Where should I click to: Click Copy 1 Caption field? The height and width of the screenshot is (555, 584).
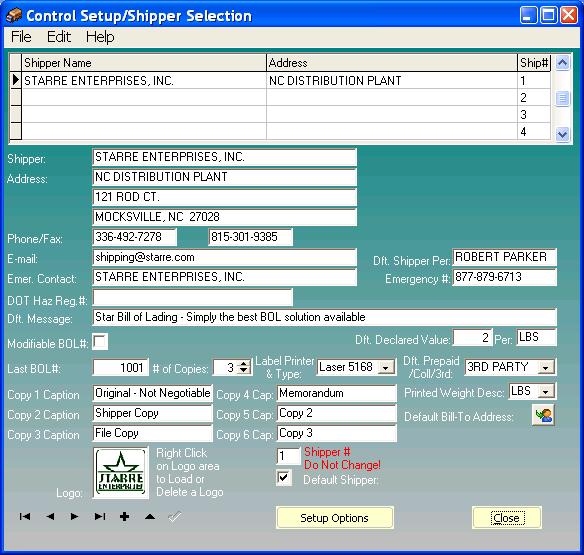coord(152,393)
